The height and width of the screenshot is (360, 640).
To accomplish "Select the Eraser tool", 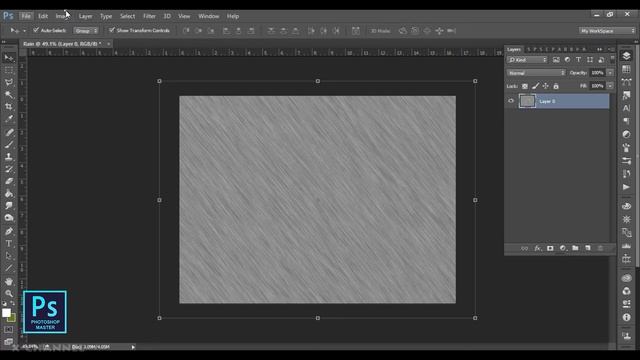I will (x=9, y=181).
